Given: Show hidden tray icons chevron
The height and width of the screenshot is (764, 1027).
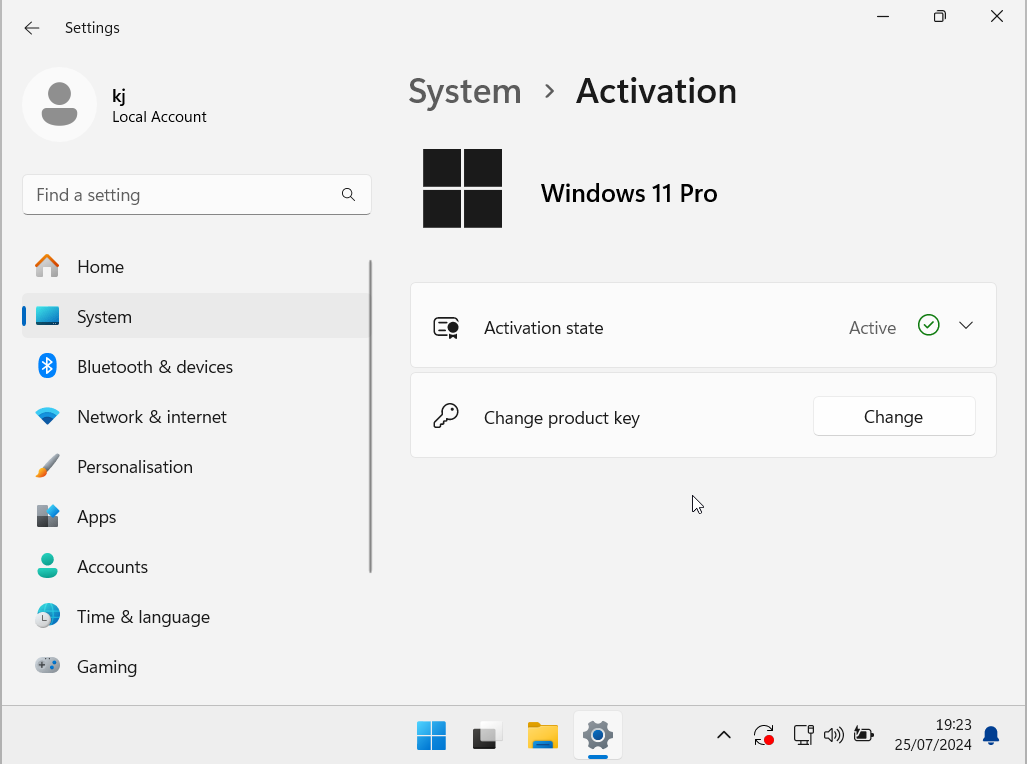Looking at the screenshot, I should [724, 735].
